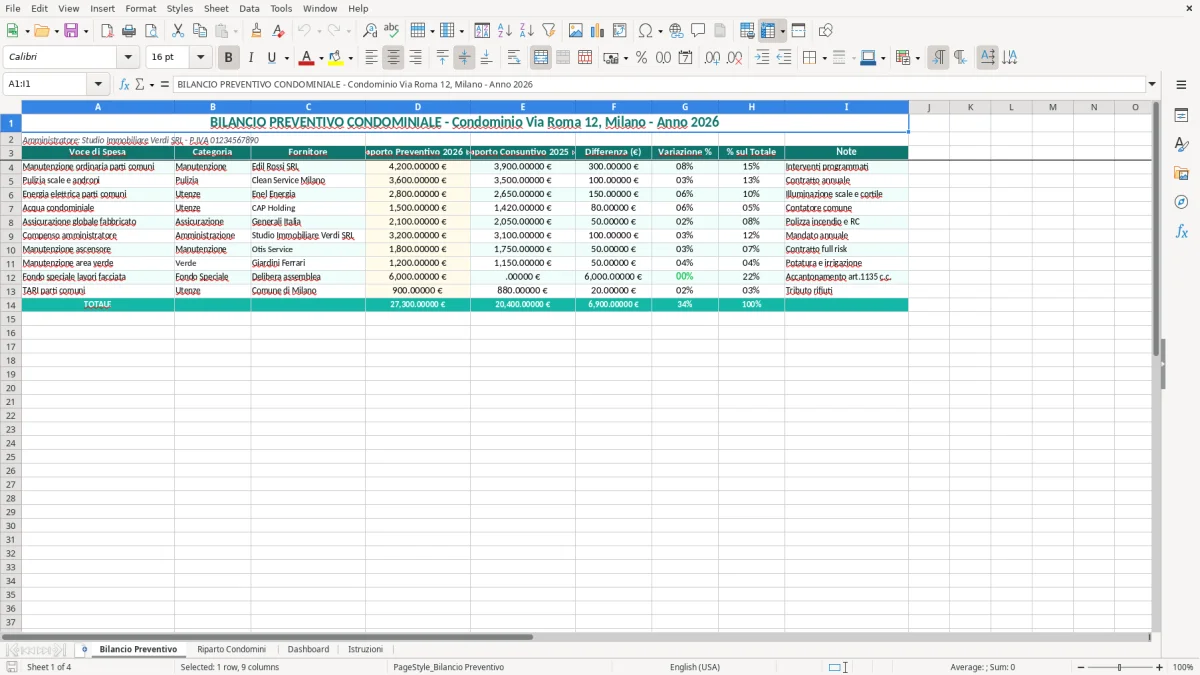Export directly as PDF

tap(107, 31)
